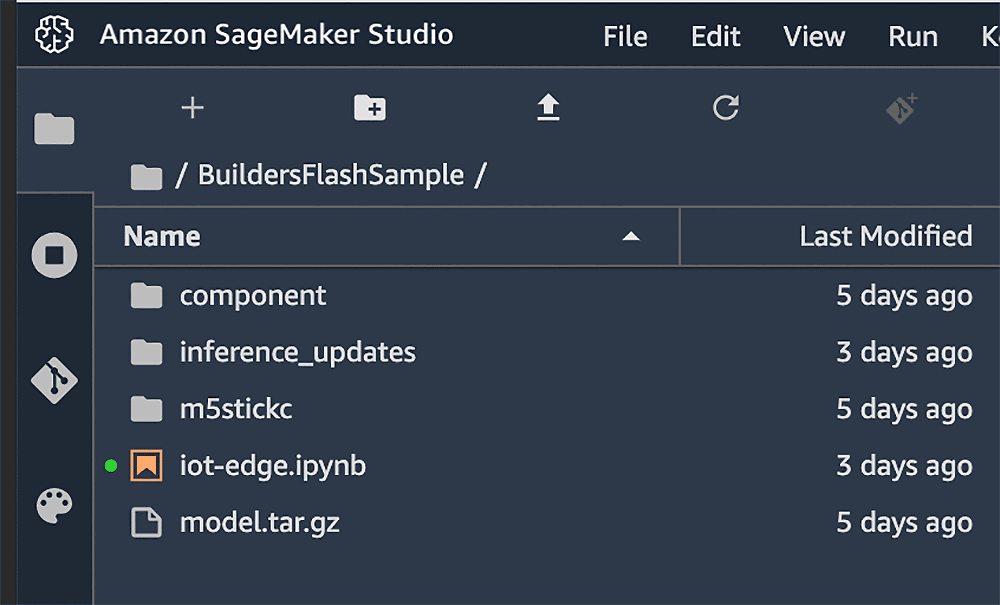1000x605 pixels.
Task: Open the Running Terminals and Kernels panel
Action: coord(54,256)
